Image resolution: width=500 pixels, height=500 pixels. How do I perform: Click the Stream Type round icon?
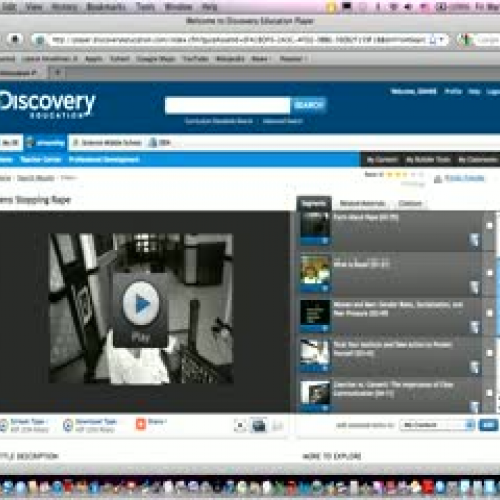tap(3, 425)
